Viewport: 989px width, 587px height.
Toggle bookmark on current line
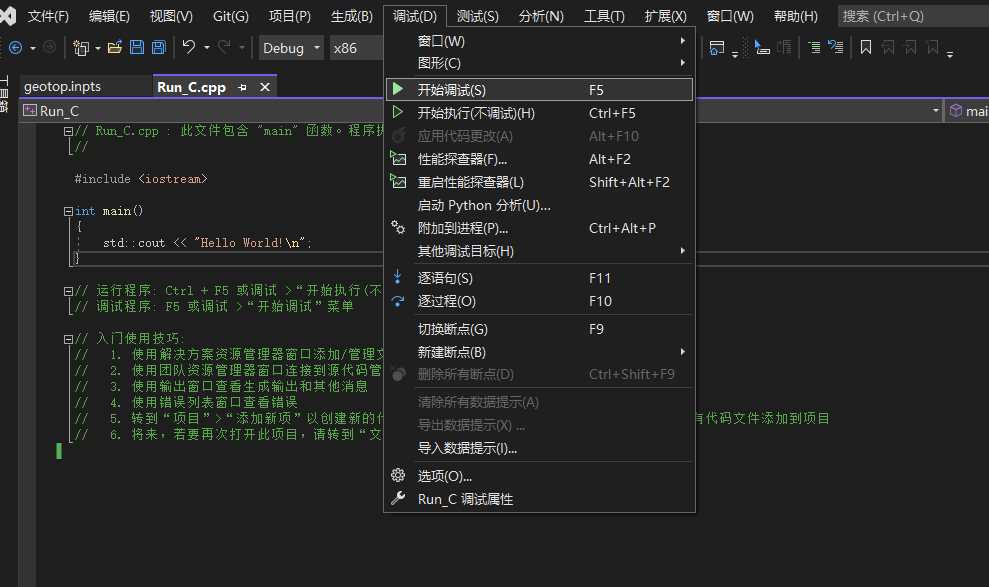coord(866,47)
